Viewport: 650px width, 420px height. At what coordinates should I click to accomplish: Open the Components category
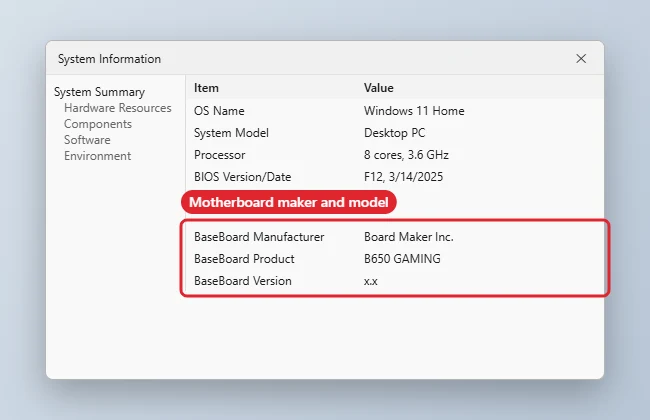pos(98,124)
